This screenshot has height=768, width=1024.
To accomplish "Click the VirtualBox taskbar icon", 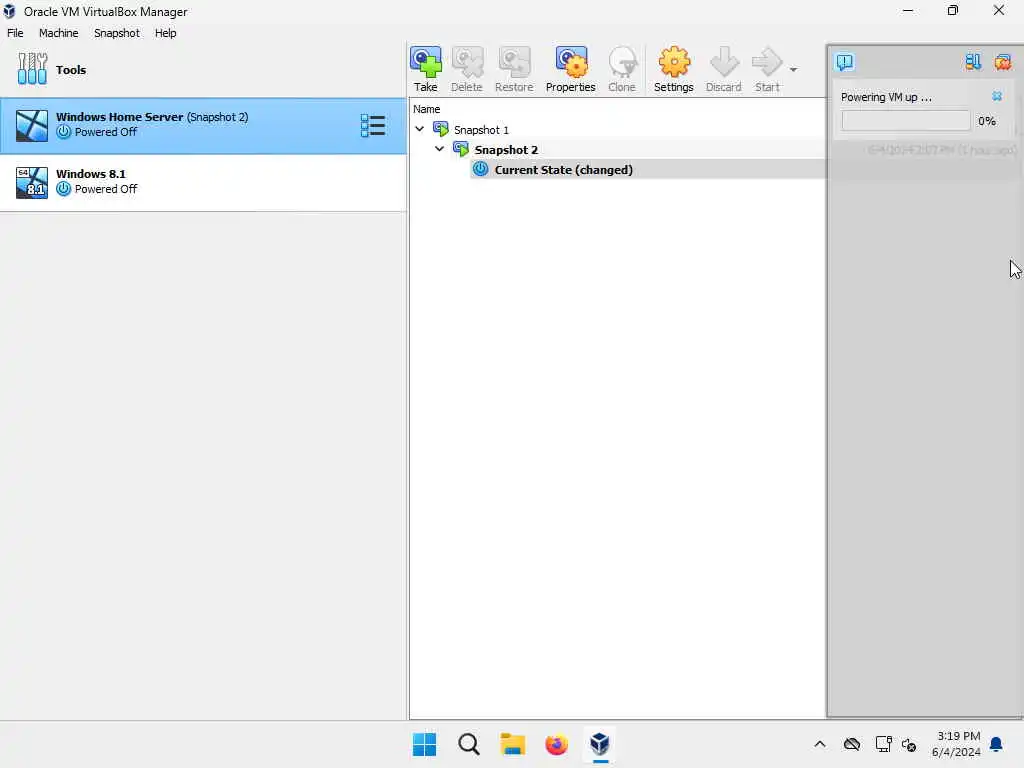I will point(600,744).
